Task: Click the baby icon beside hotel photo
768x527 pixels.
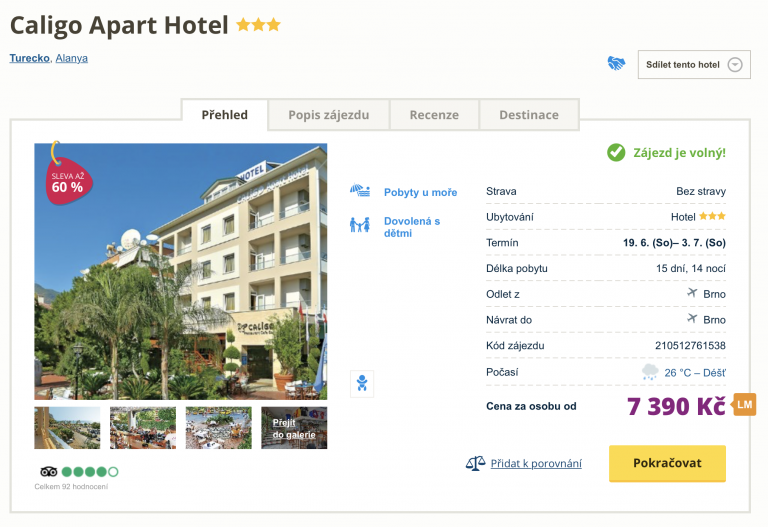Action: pos(361,382)
